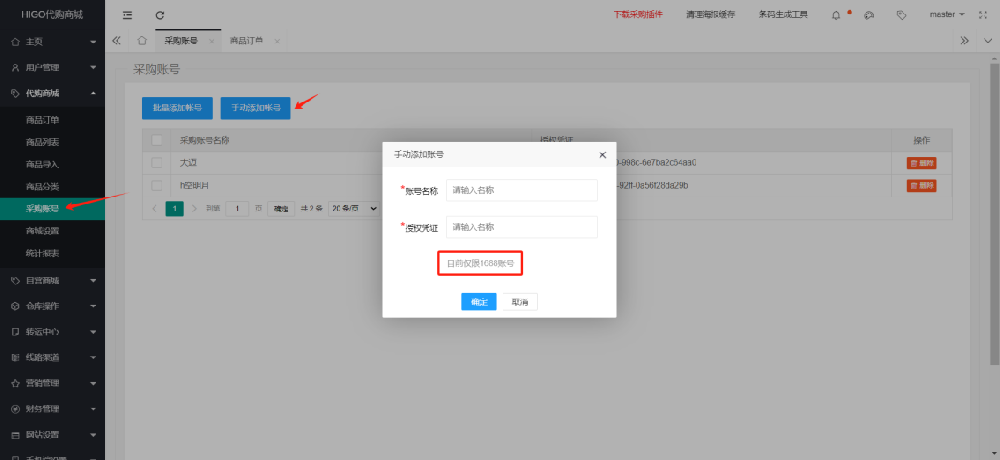Image resolution: width=1000 pixels, height=460 pixels.
Task: Focus the 账号名称 input field
Action: tap(522, 190)
